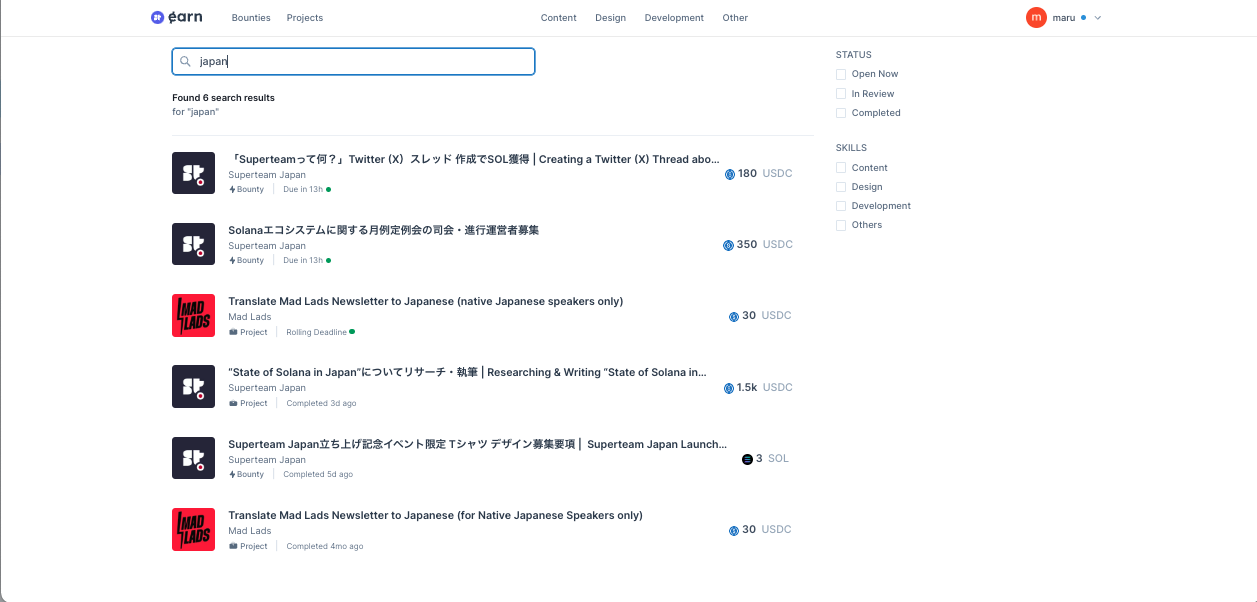Click USDC coin icon beside 350 reward
This screenshot has width=1257, height=602.
728,245
